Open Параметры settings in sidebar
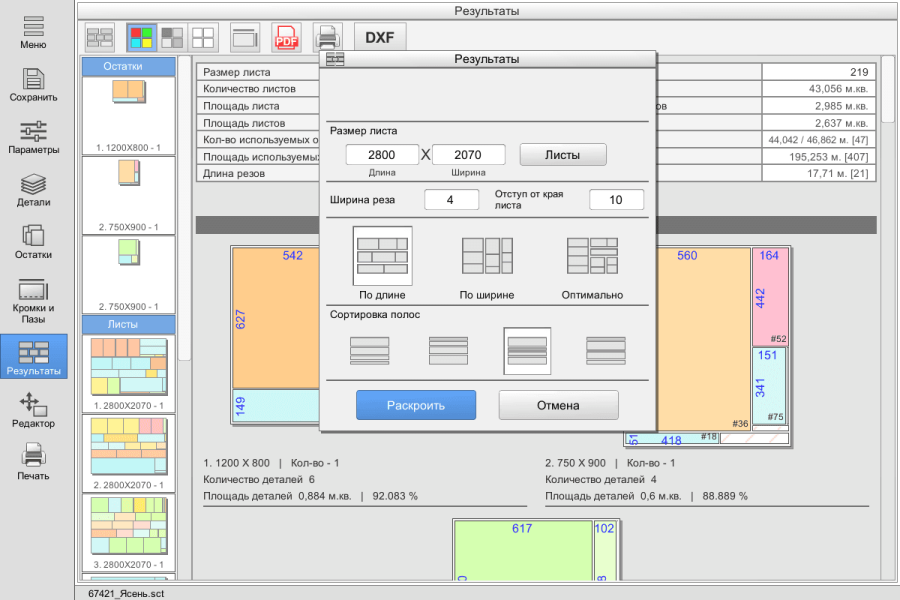Image resolution: width=900 pixels, height=600 pixels. (33, 138)
